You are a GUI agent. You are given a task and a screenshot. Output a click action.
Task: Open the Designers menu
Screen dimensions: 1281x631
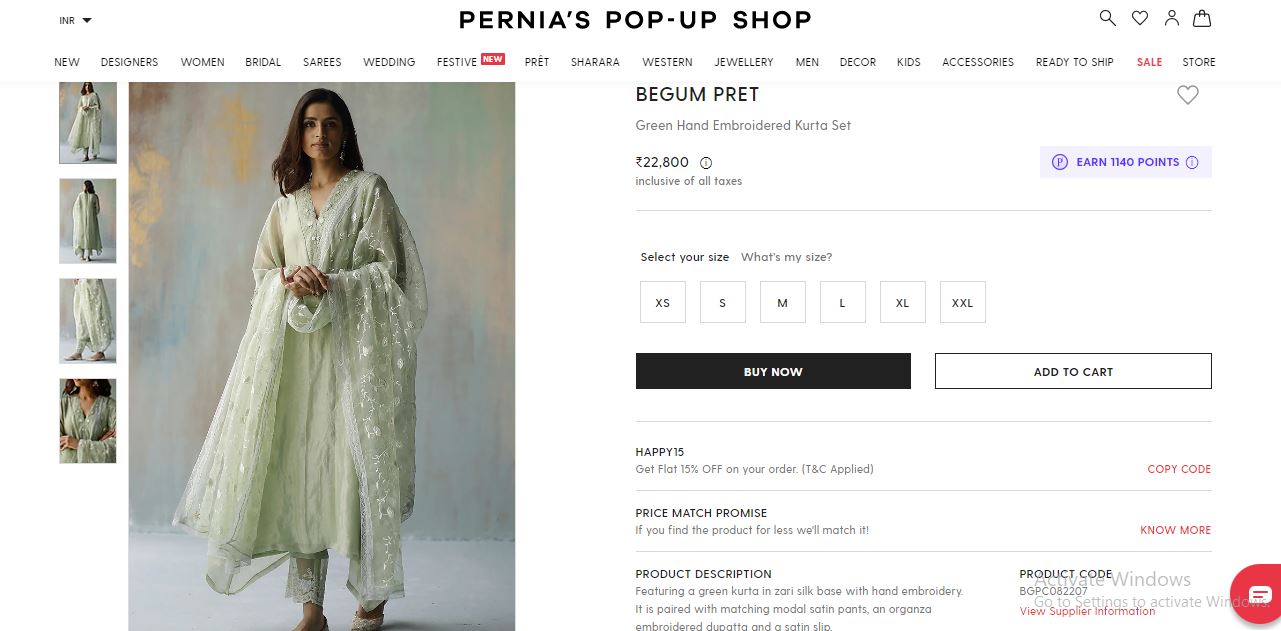(x=129, y=62)
